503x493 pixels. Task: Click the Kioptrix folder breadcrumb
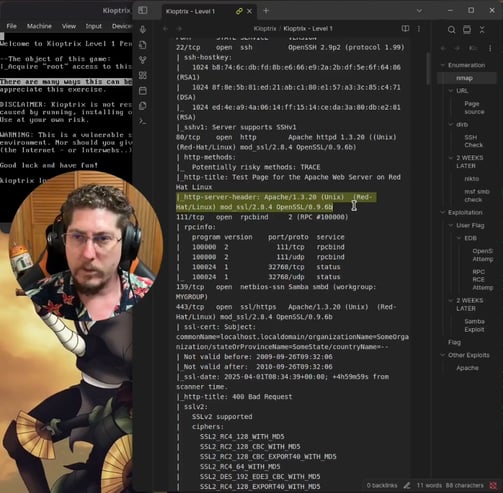click(265, 29)
